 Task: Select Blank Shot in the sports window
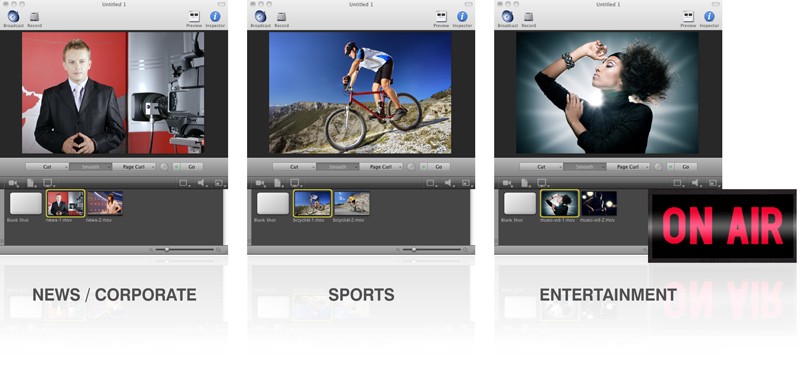(272, 203)
